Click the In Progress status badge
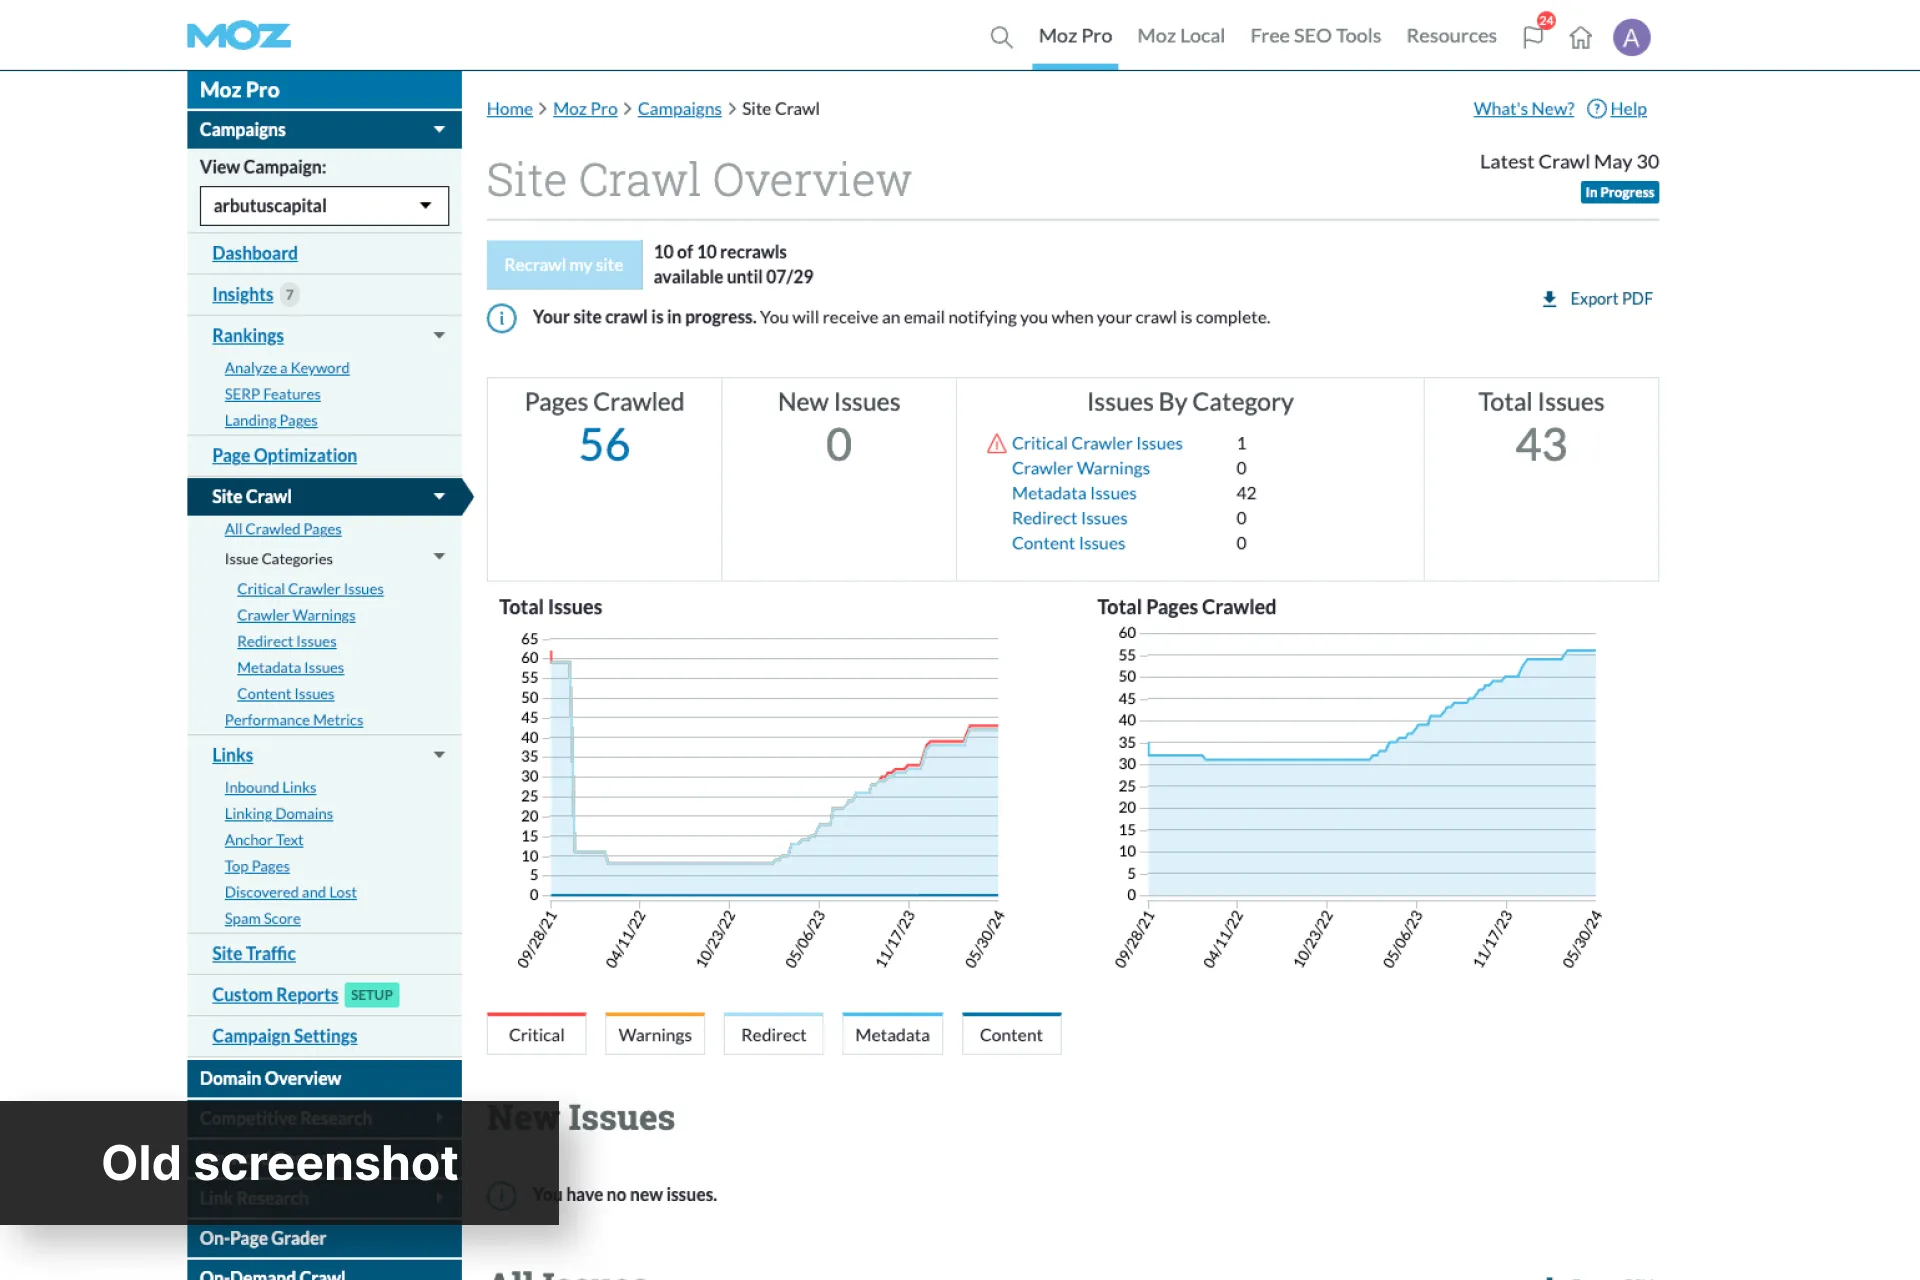Viewport: 1920px width, 1280px height. pos(1619,192)
